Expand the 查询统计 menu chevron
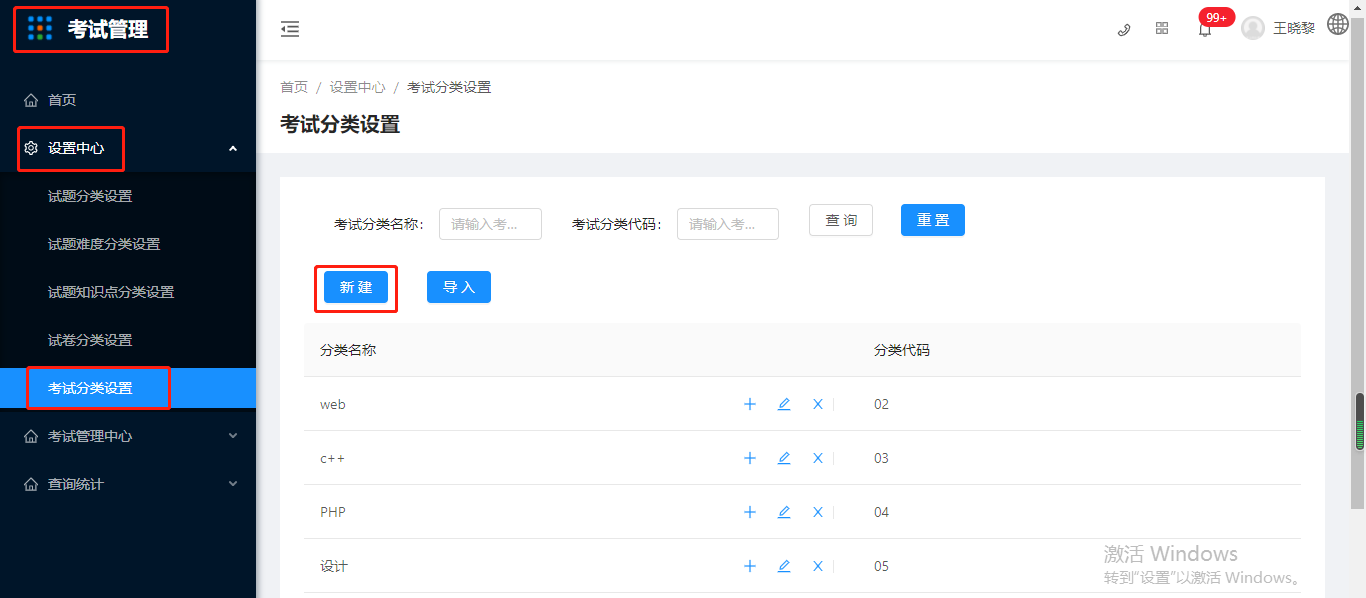1366x598 pixels. tap(233, 484)
